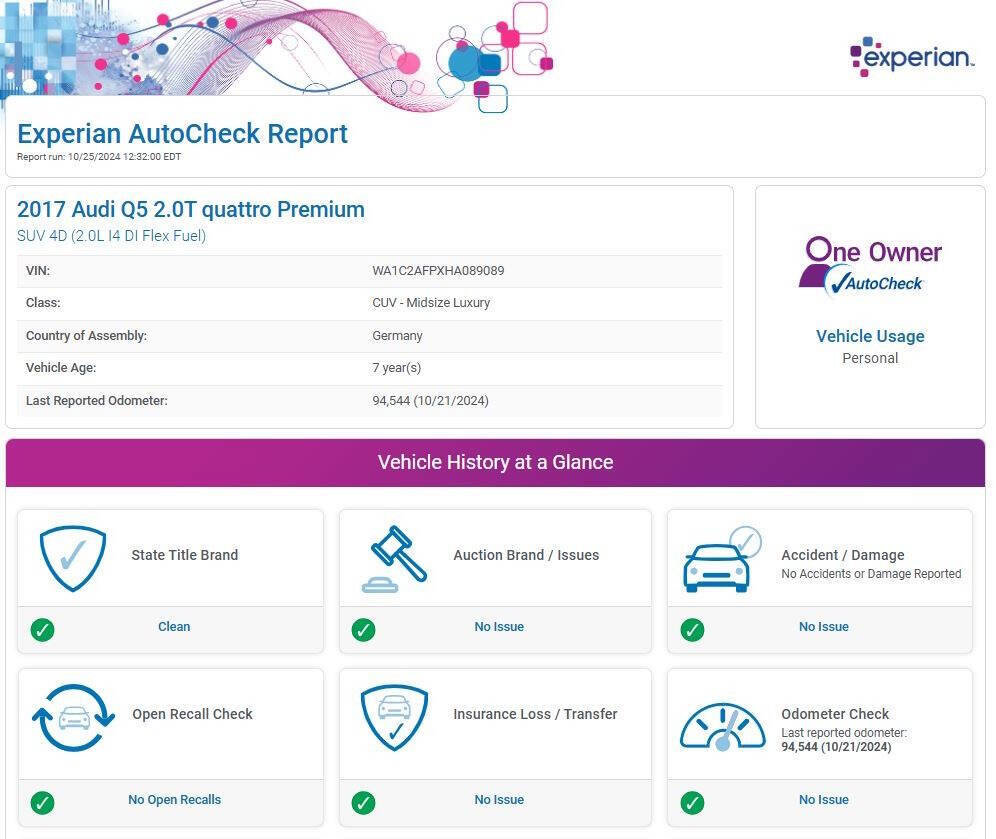Select the Vehicle History at a Glance header

tap(495, 462)
